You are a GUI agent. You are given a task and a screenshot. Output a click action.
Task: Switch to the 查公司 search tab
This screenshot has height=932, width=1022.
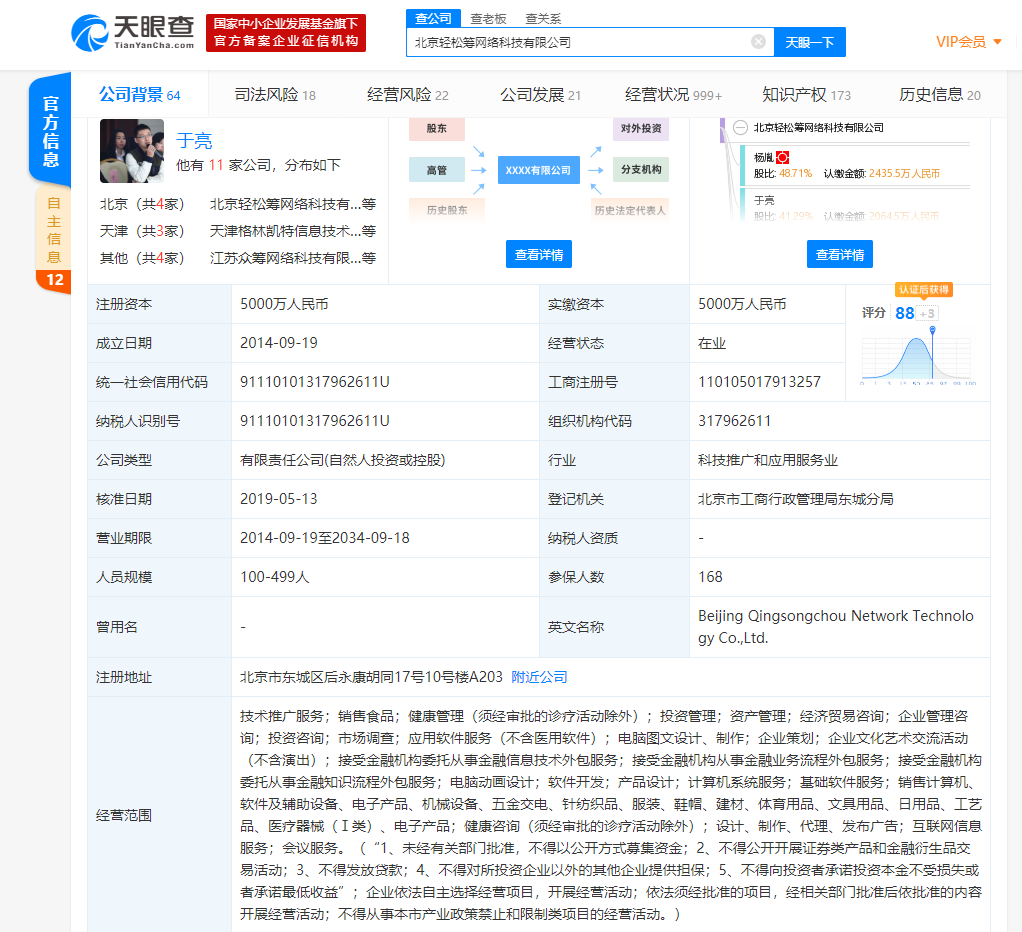(433, 18)
